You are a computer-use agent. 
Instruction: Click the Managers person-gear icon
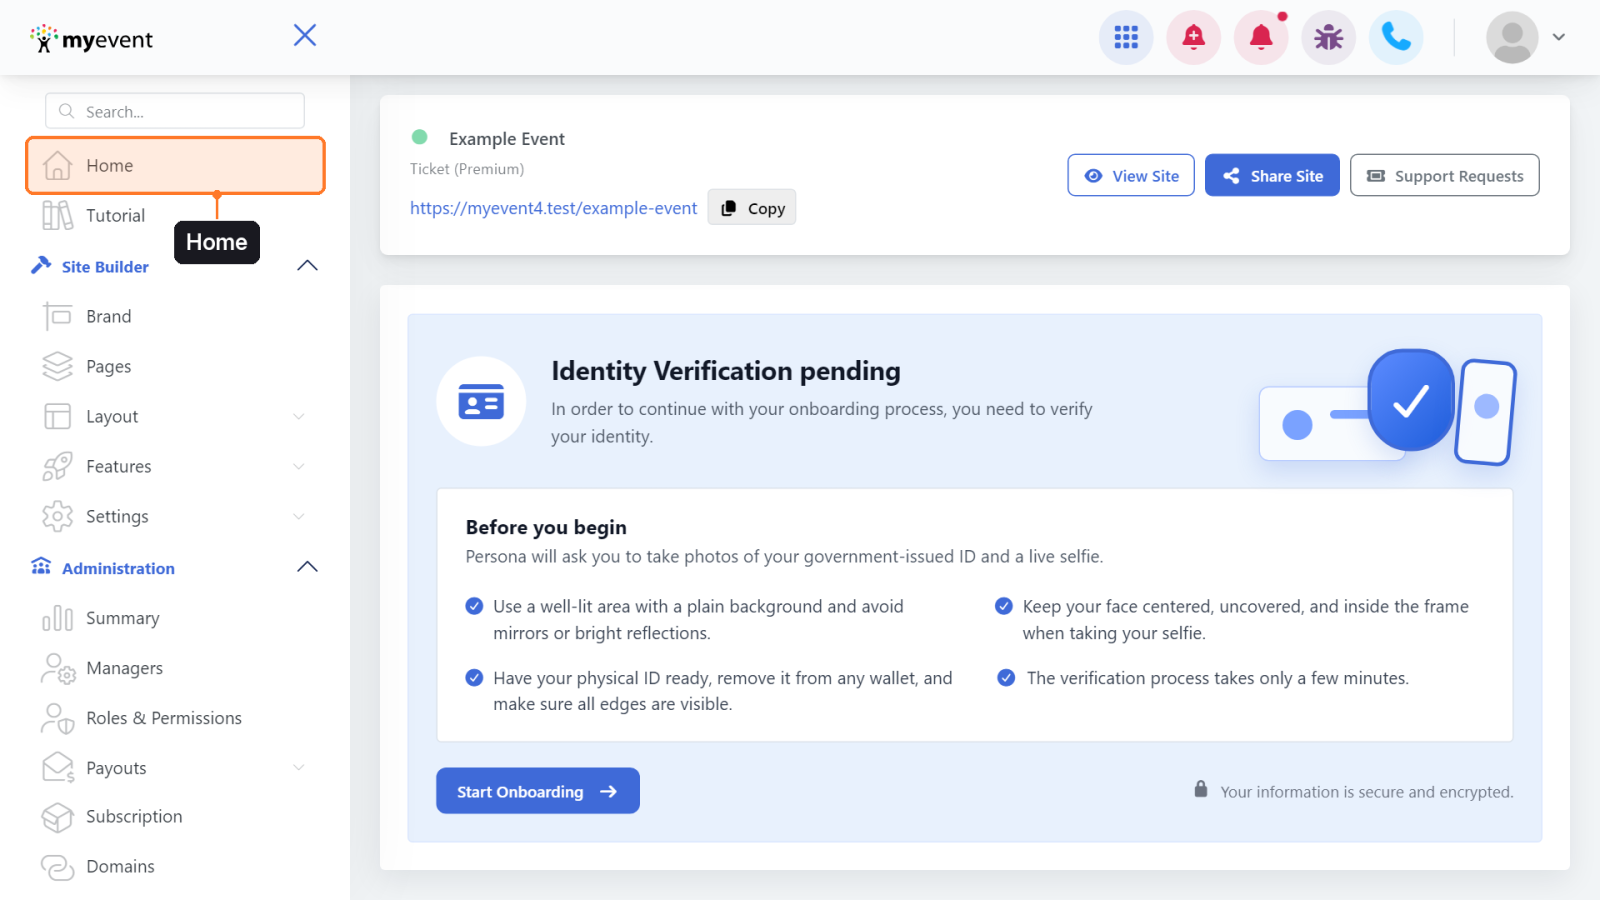[58, 668]
